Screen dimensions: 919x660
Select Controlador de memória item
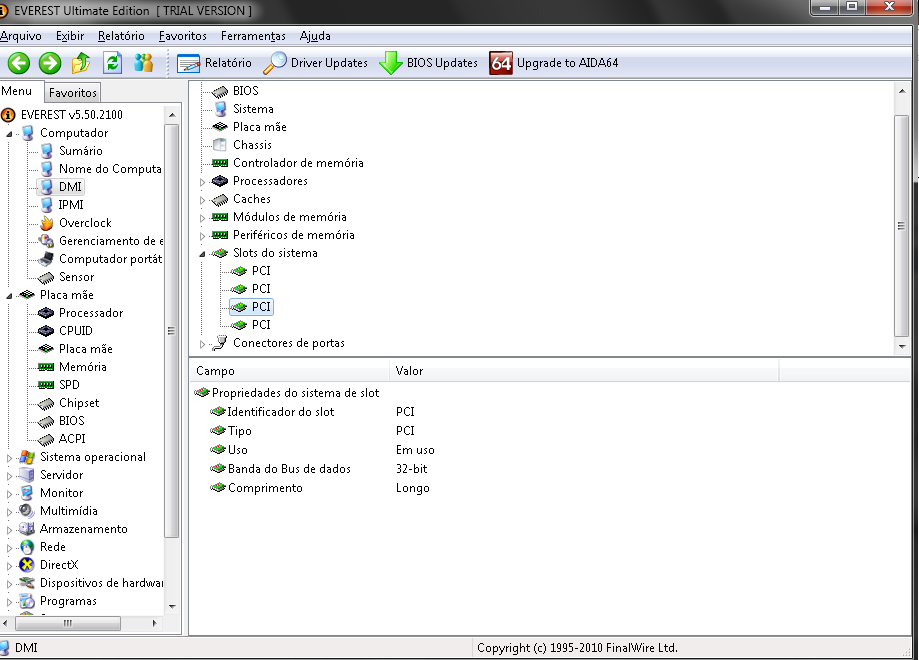tap(298, 163)
